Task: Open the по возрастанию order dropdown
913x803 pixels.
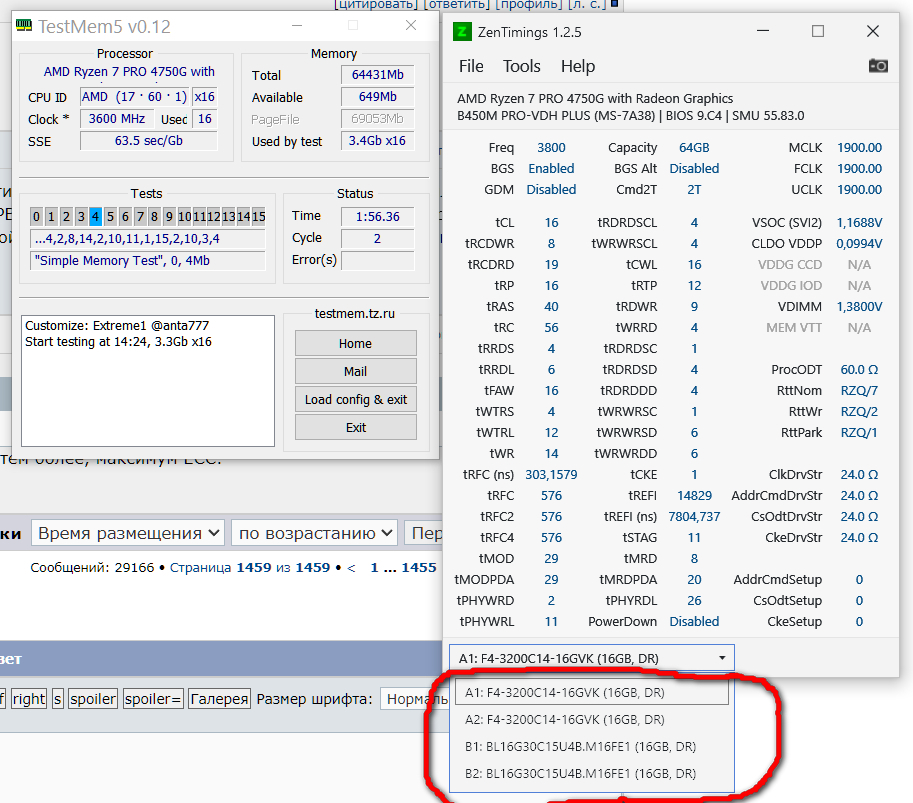Action: click(314, 533)
